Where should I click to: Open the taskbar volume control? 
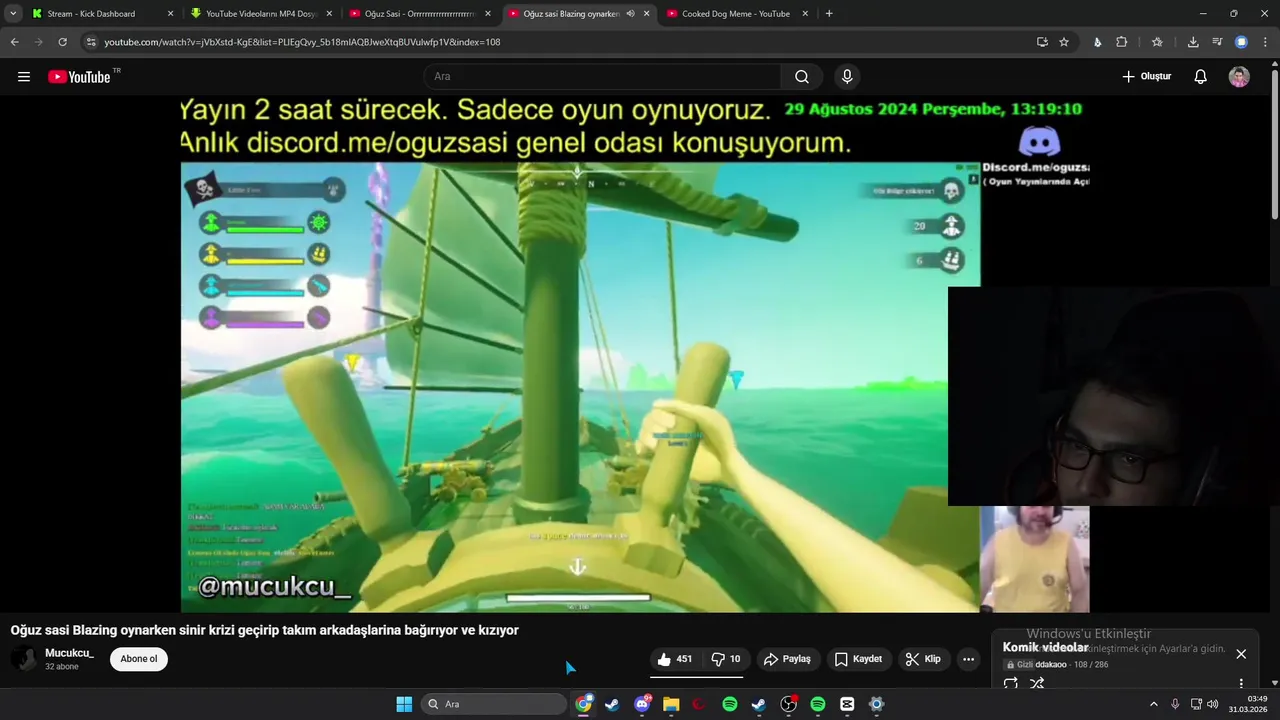(1213, 704)
